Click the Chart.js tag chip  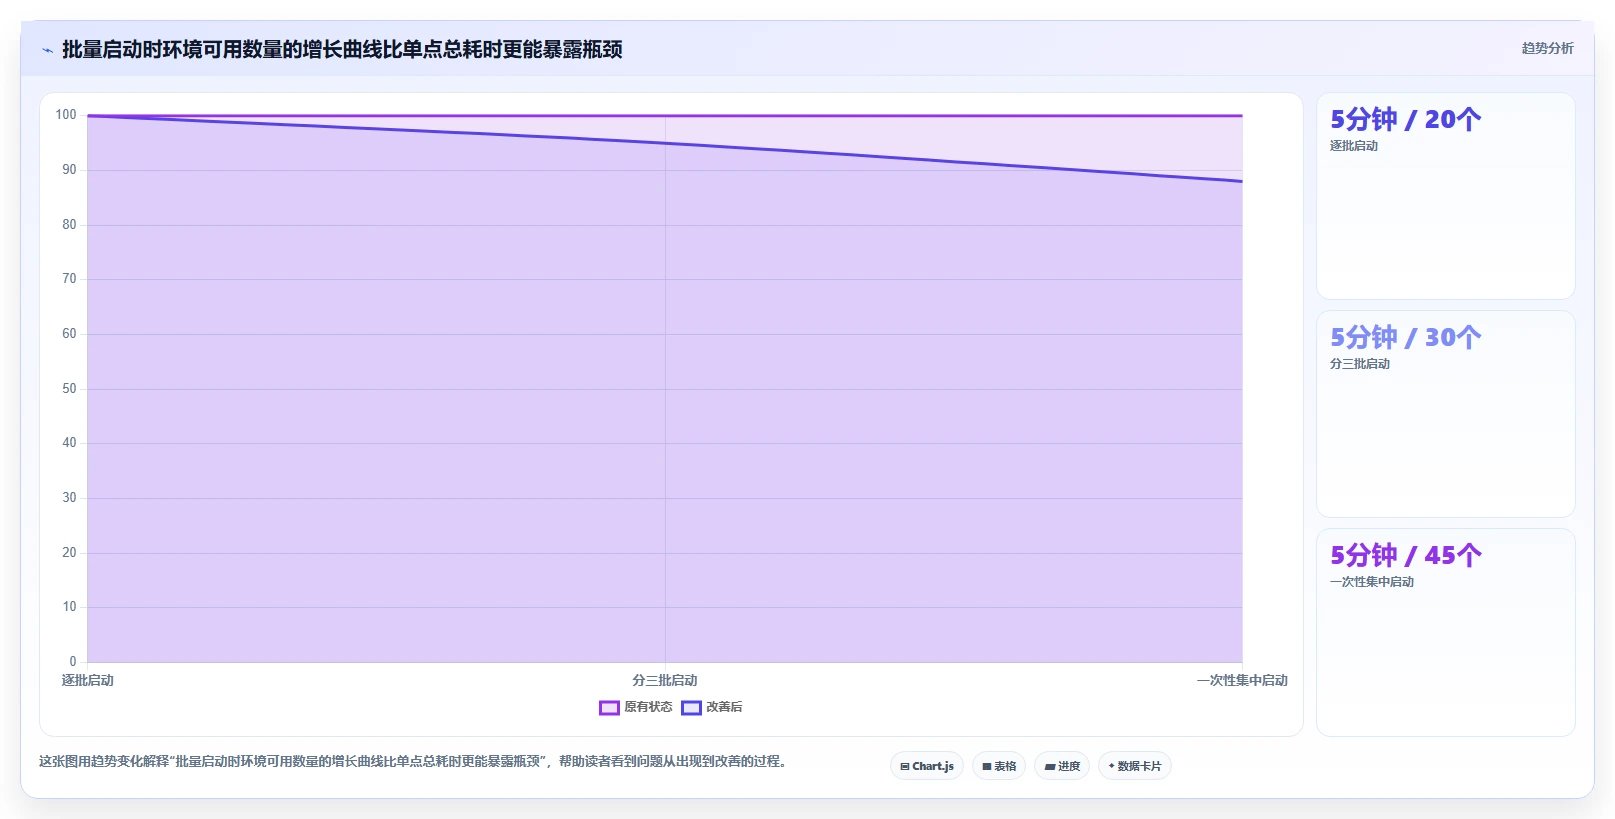point(927,766)
